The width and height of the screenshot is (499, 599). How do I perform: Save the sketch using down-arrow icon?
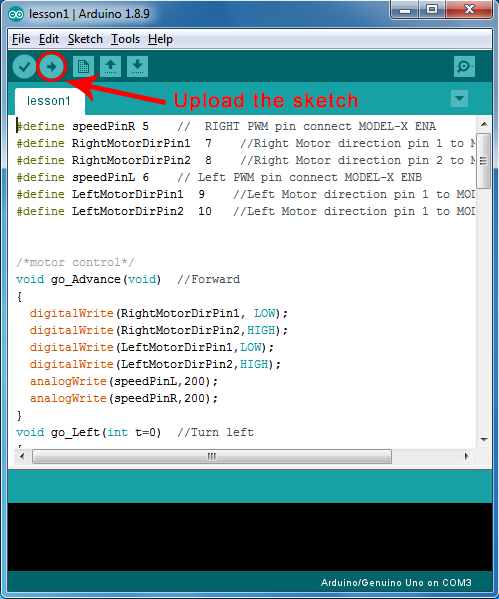pyautogui.click(x=137, y=67)
